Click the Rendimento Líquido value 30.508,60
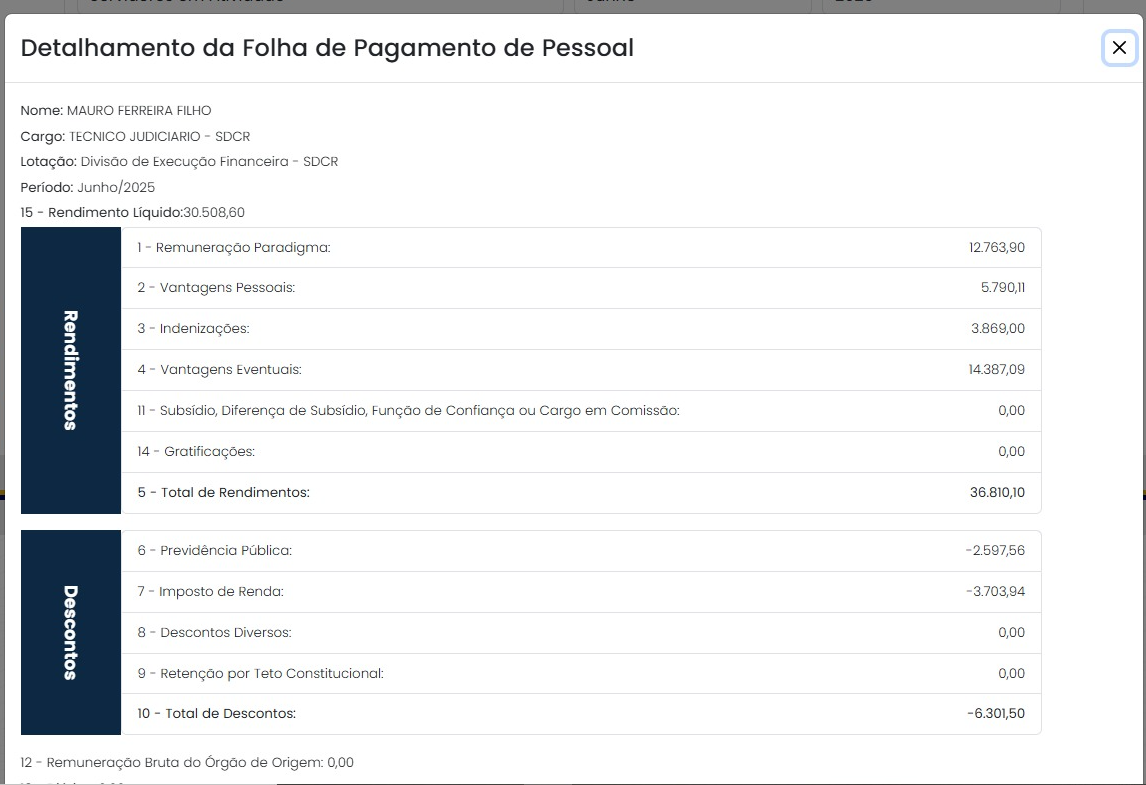 point(214,213)
